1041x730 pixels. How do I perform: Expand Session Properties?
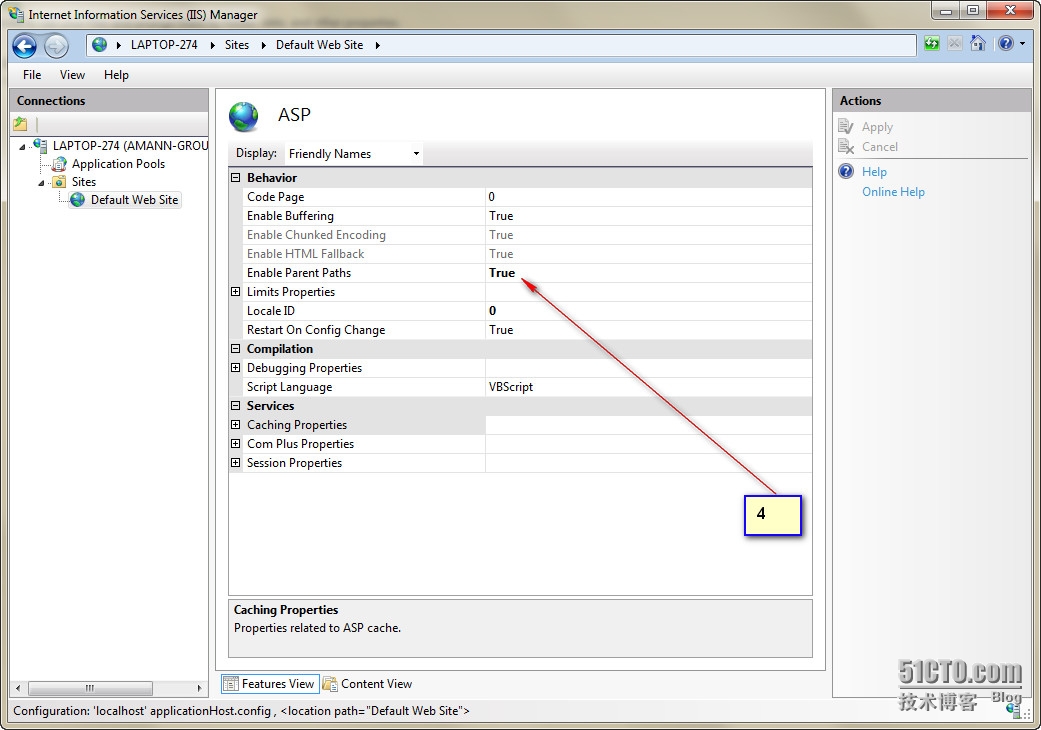pyautogui.click(x=235, y=463)
